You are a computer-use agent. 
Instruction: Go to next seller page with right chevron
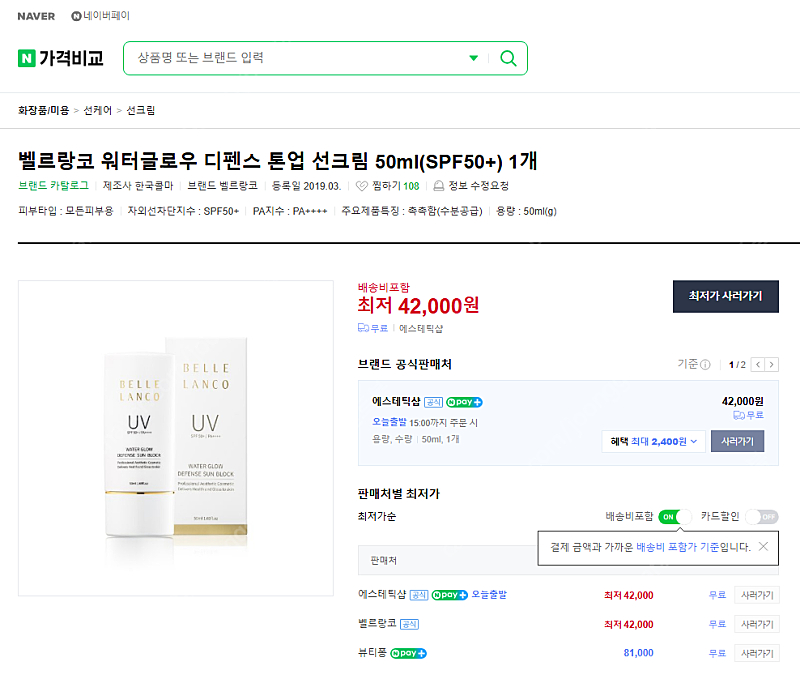(771, 364)
